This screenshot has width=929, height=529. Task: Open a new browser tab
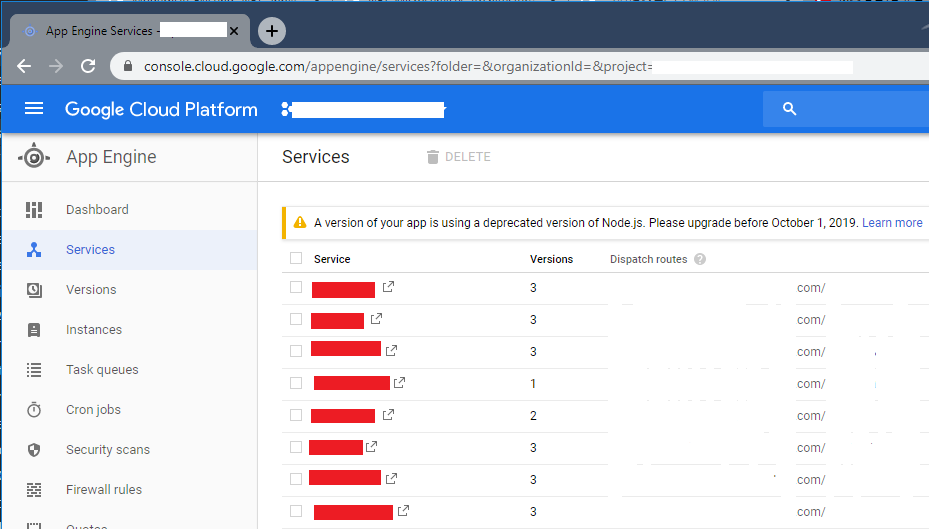(x=271, y=31)
